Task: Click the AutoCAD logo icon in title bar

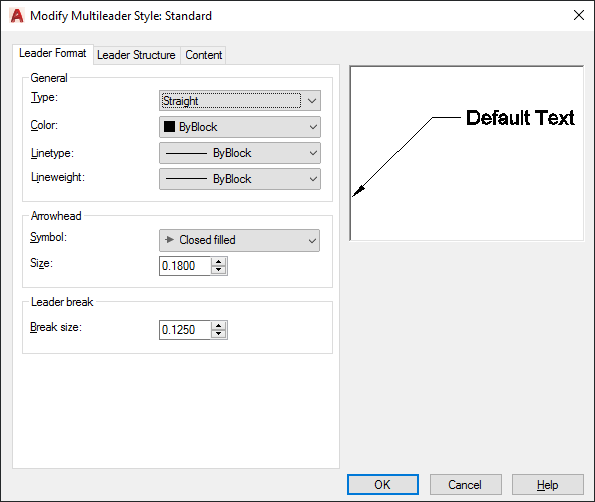Action: click(17, 16)
